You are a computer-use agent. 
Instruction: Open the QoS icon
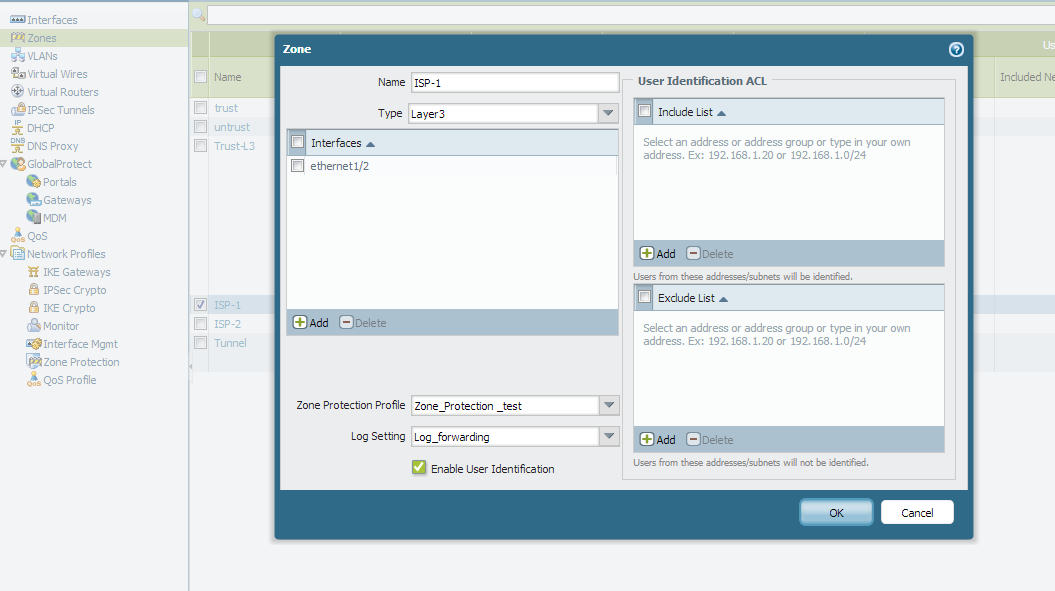[18, 236]
